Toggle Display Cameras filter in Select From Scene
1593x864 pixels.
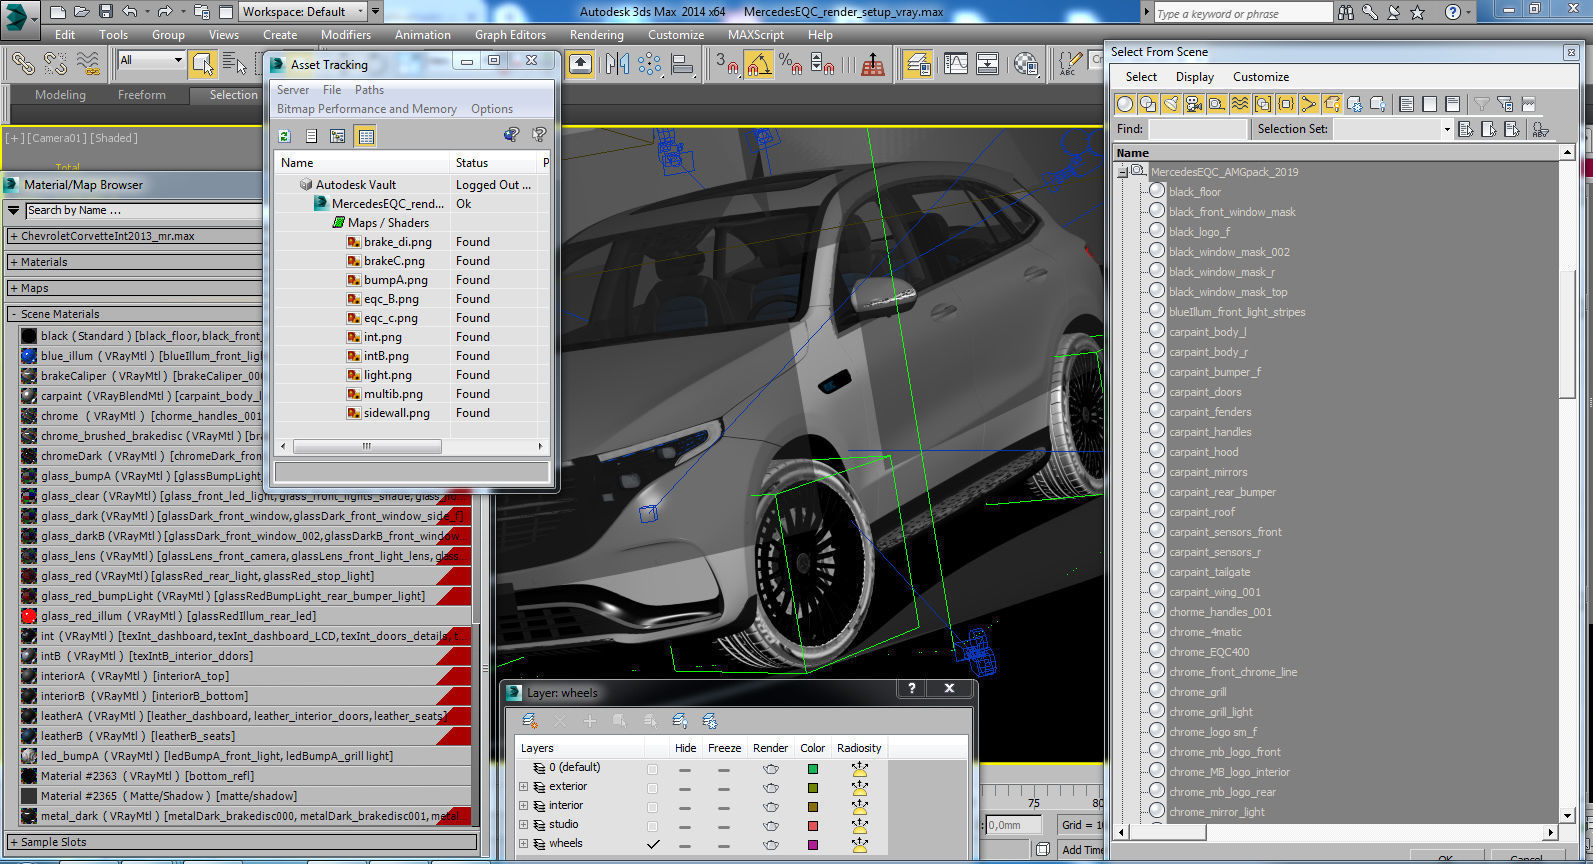pyautogui.click(x=1194, y=103)
